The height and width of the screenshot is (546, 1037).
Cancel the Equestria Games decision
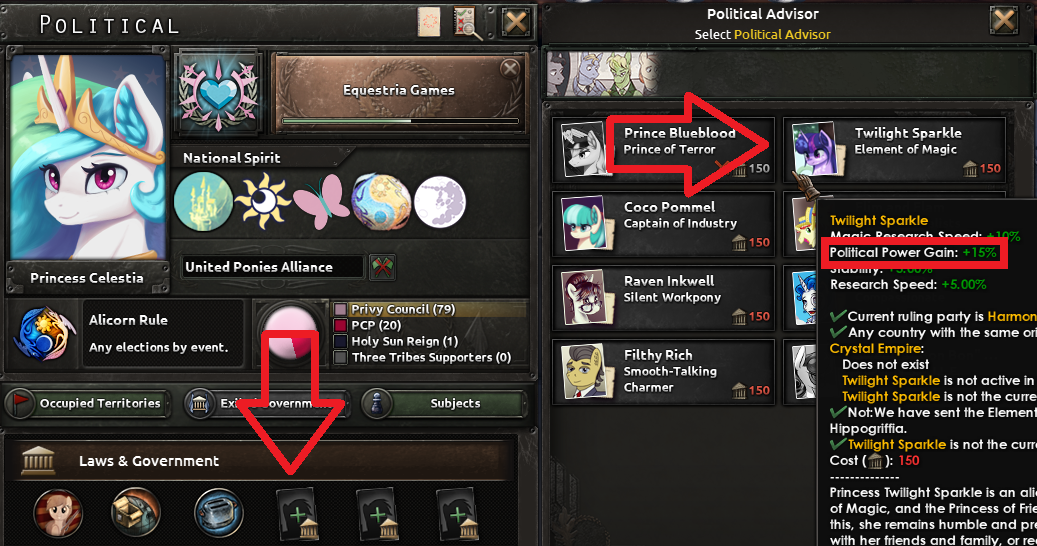(510, 69)
